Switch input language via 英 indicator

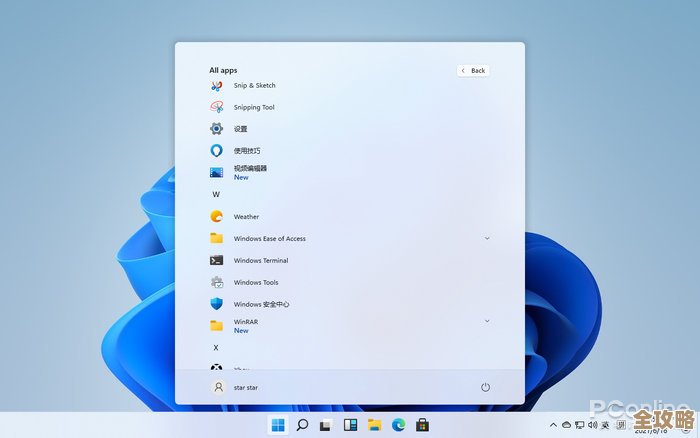(x=605, y=425)
